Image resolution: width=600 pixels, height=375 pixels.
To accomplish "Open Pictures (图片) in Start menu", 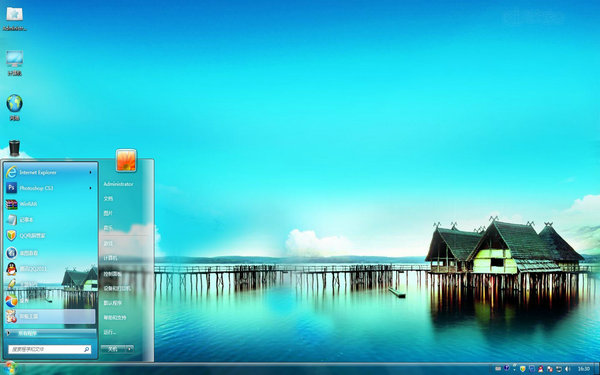I will (108, 213).
